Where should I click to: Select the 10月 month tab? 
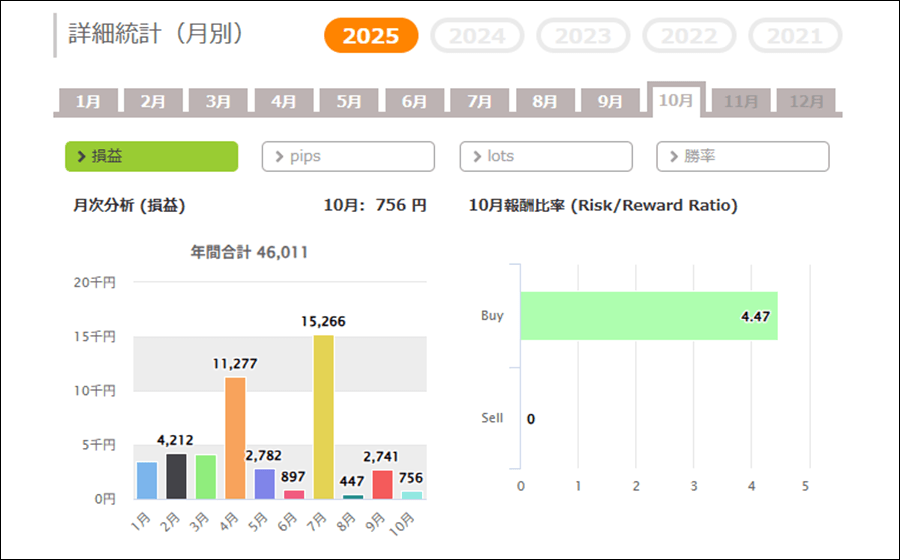[x=676, y=100]
